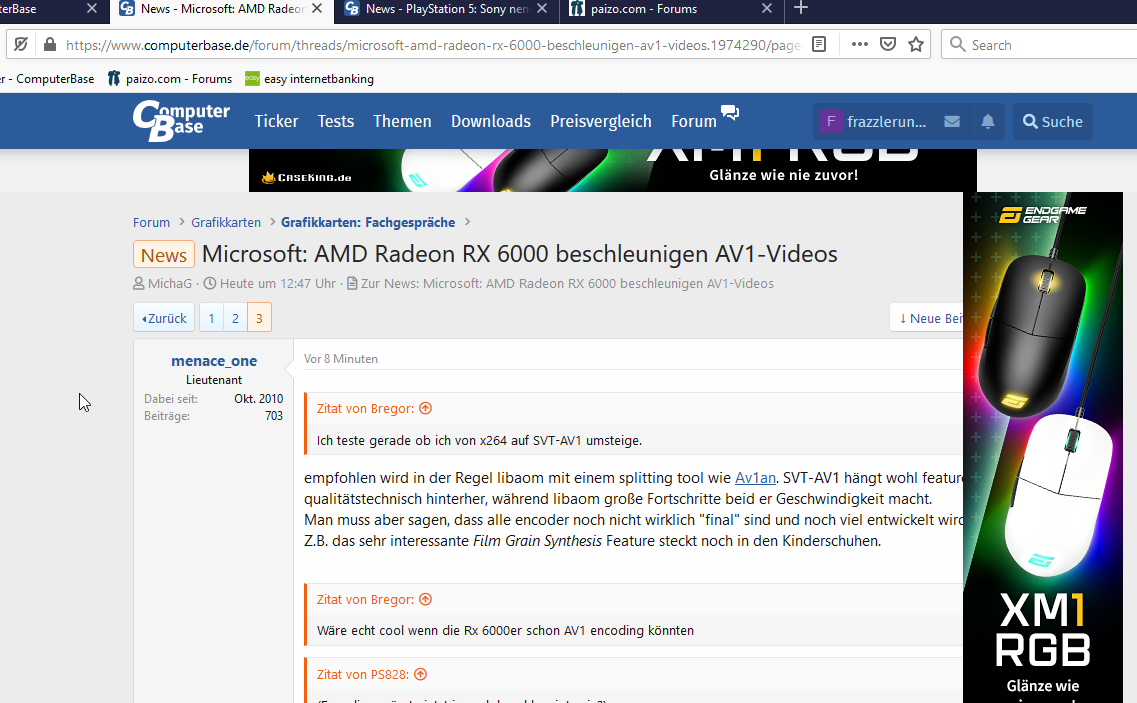
Task: Go to page 2 of thread
Action: 235,318
